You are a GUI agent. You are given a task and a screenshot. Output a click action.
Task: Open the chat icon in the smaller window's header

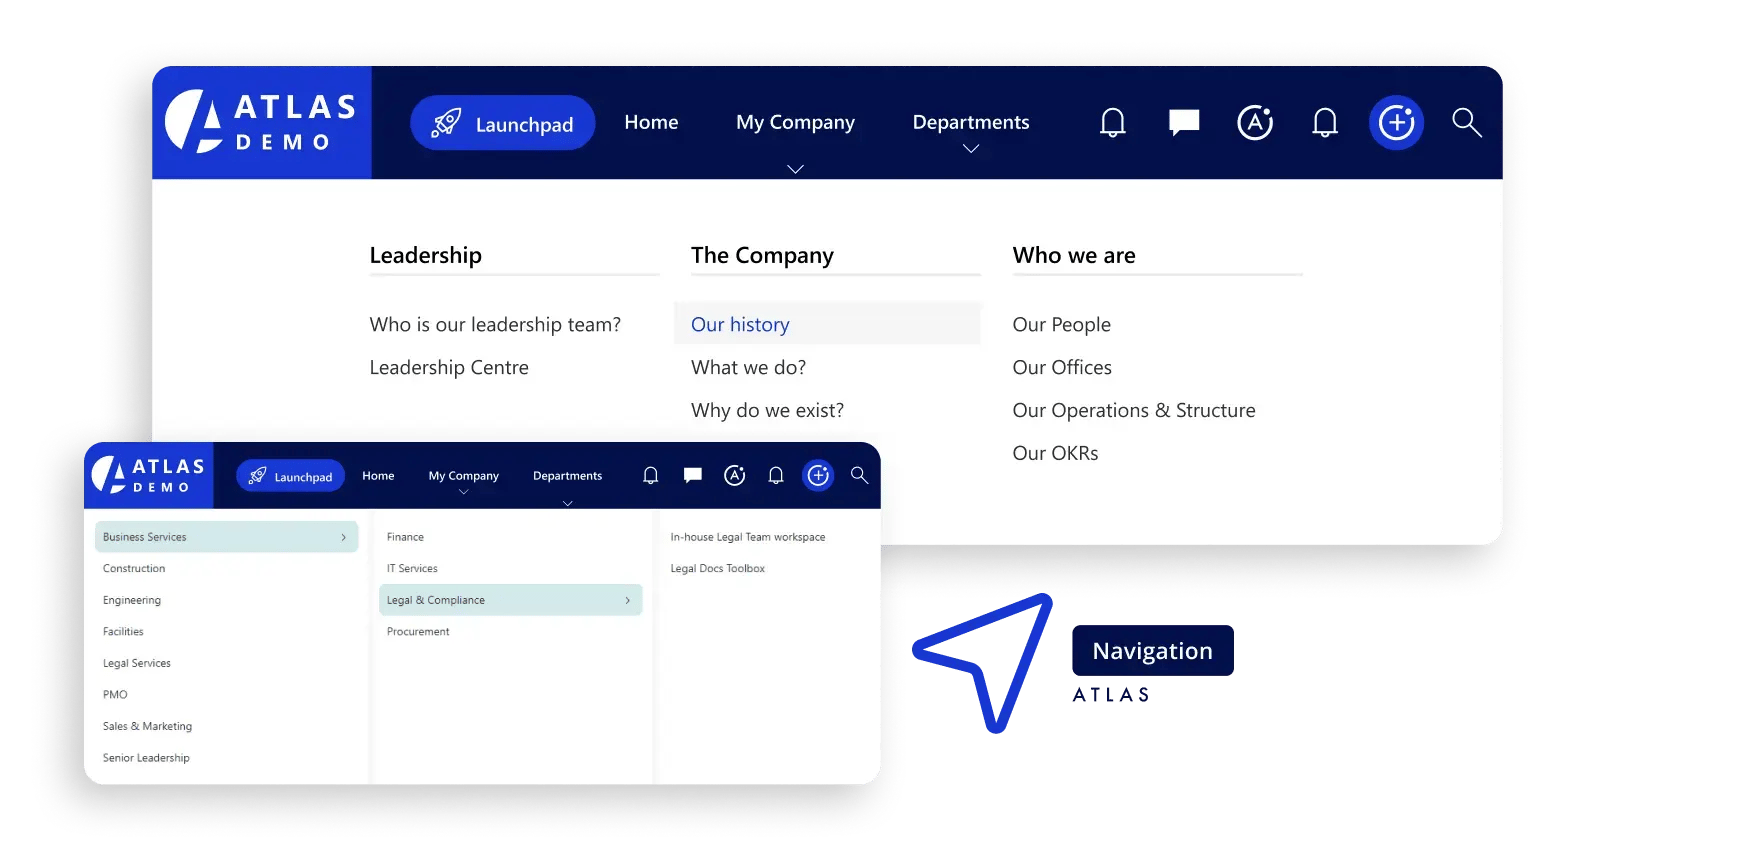[x=692, y=475]
